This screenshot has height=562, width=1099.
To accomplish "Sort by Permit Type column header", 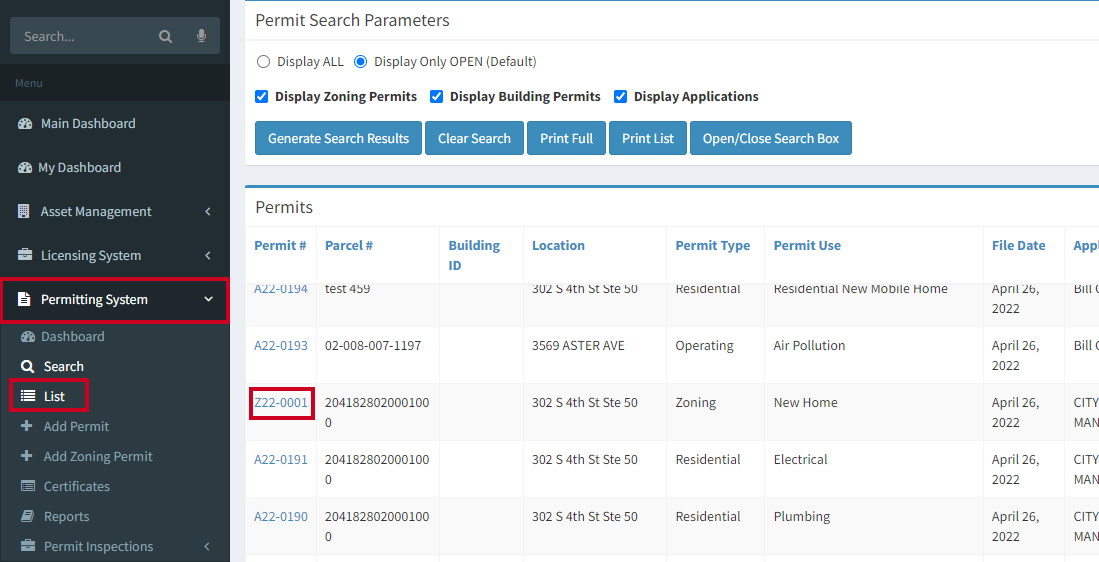I will (713, 245).
